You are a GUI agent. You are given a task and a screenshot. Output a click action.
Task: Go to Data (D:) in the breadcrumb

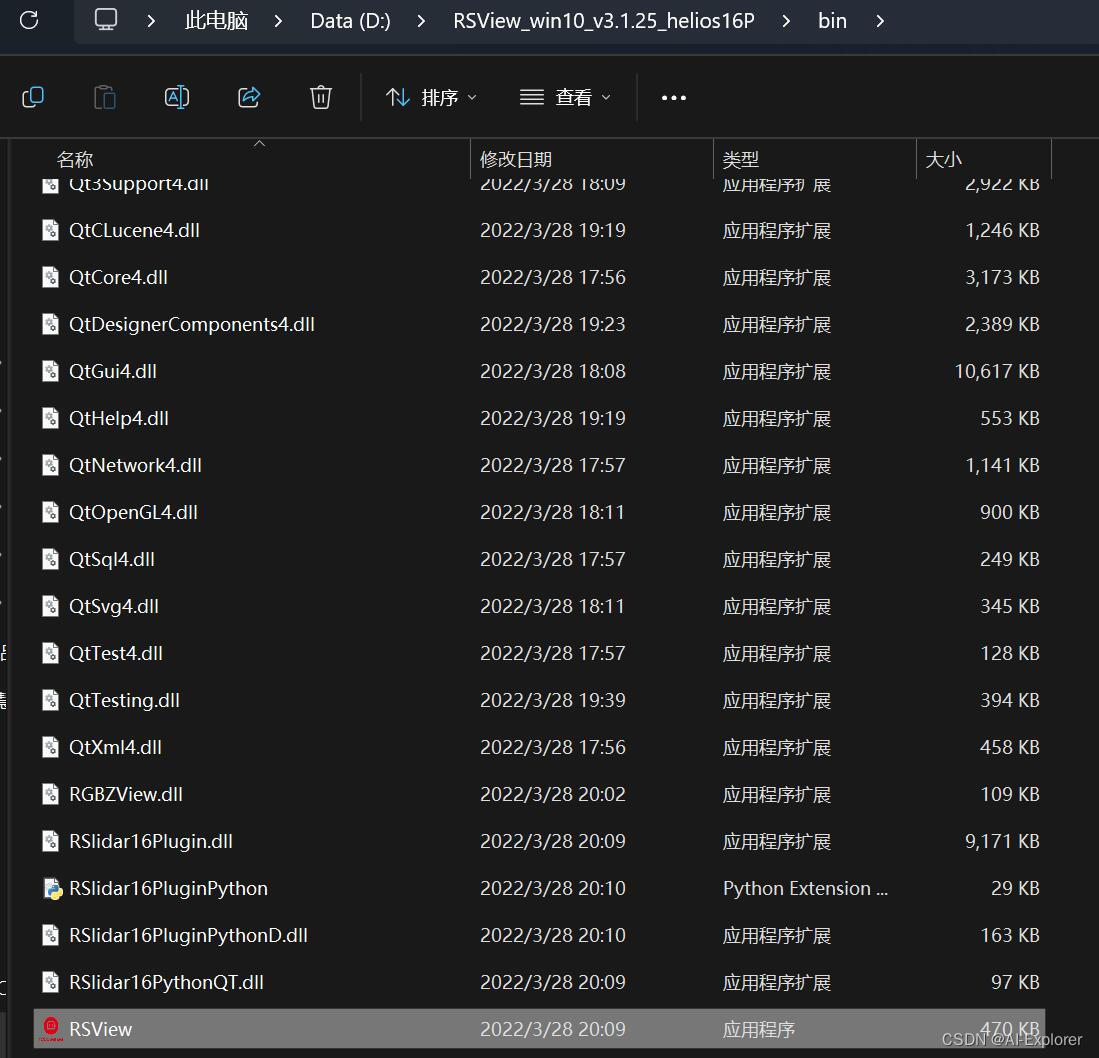350,21
